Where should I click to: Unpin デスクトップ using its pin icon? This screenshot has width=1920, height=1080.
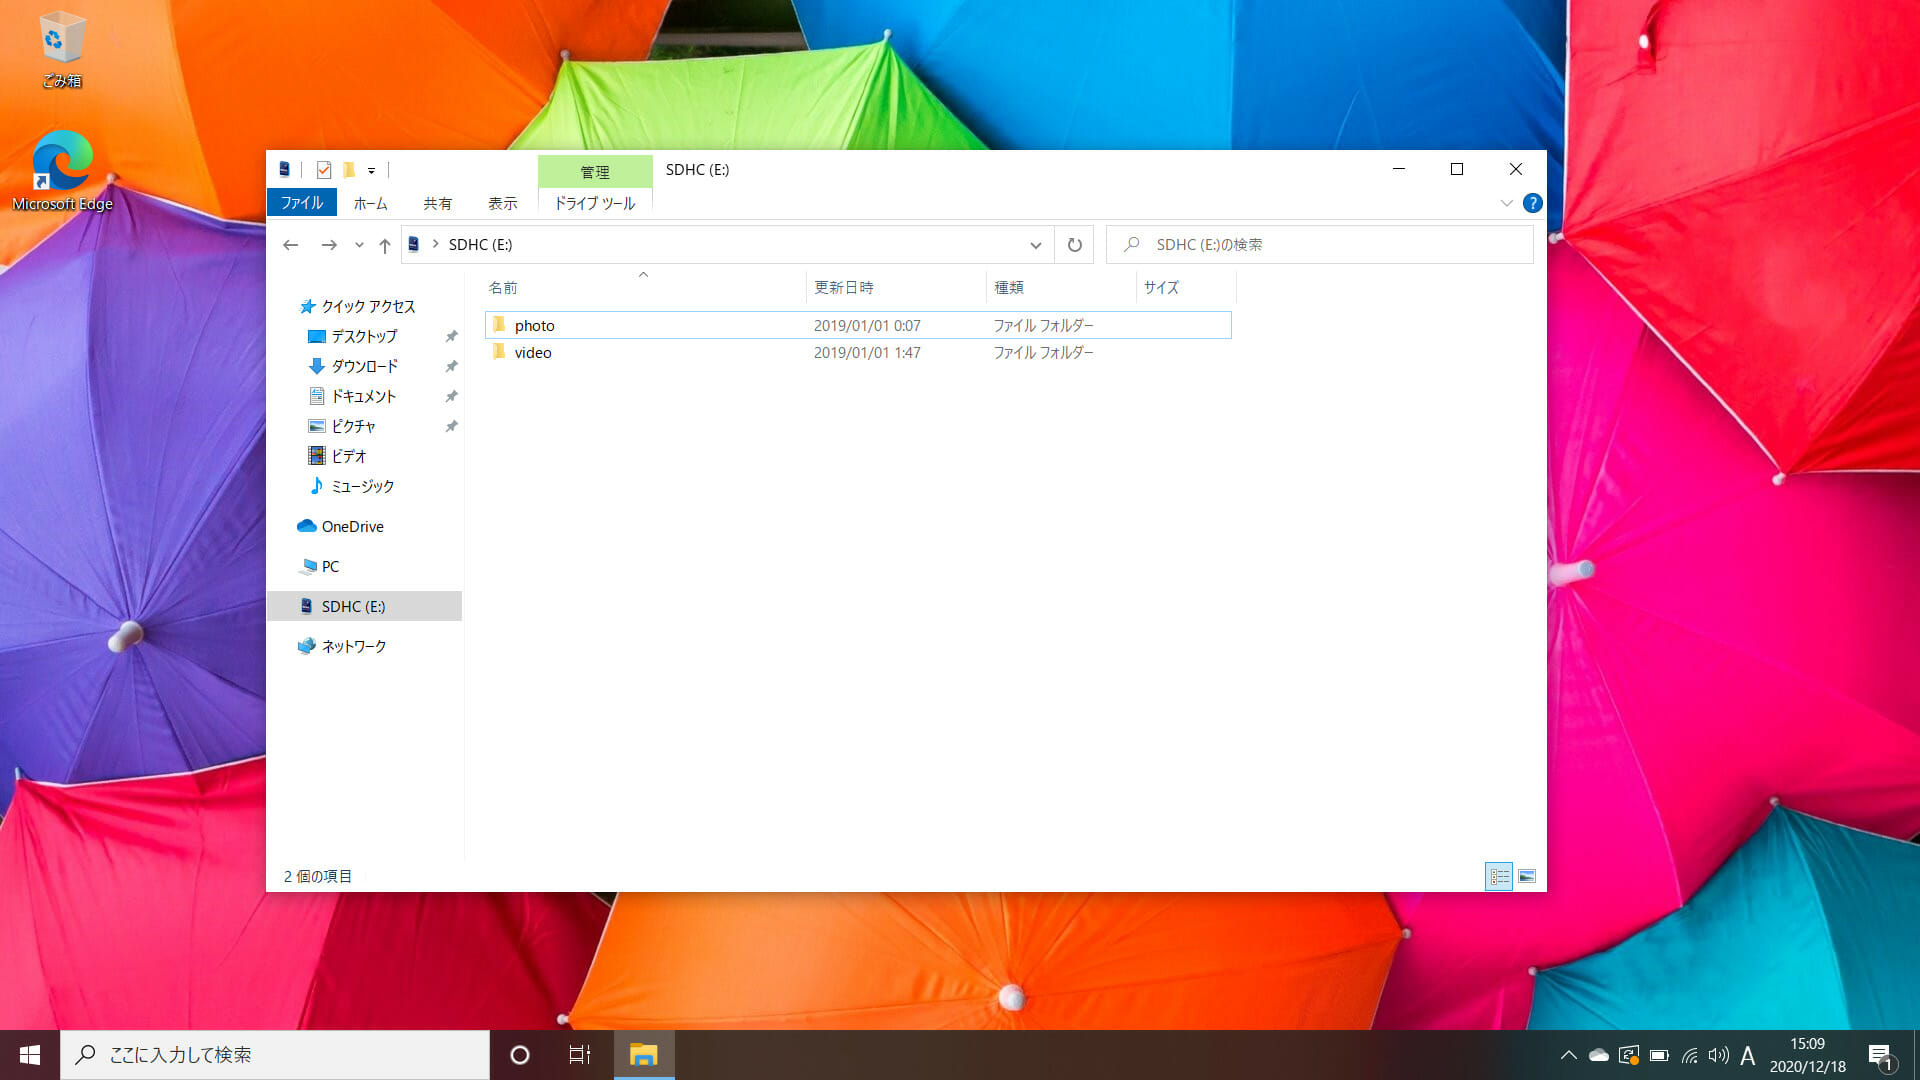(x=451, y=337)
